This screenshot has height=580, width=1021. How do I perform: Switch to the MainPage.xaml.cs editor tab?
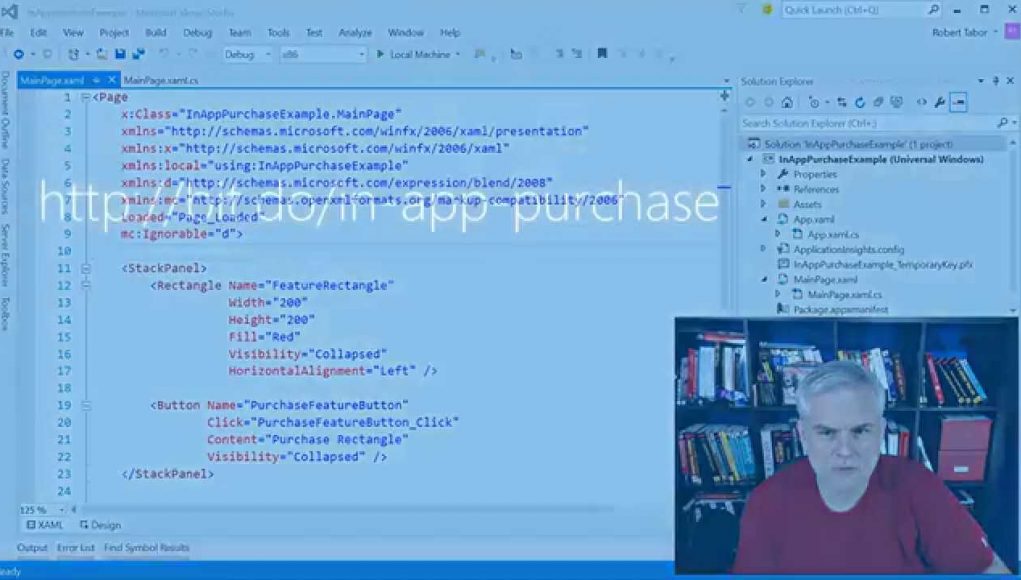coord(161,81)
